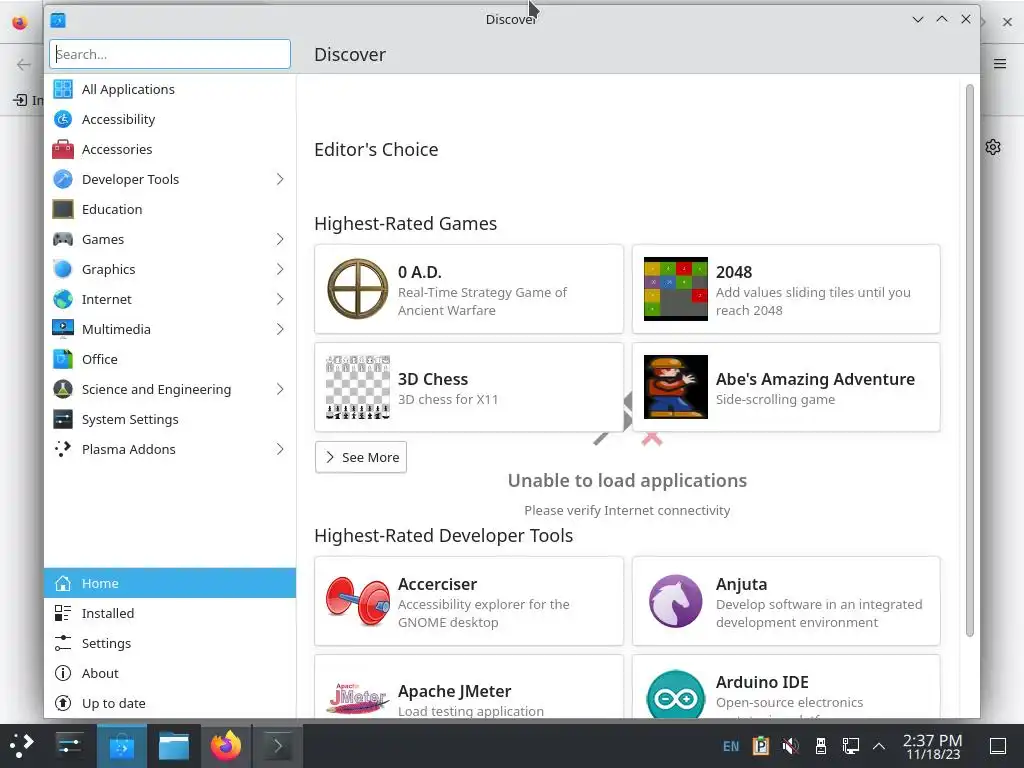Expand the Science and Engineering arrow
The image size is (1024, 768).
coord(280,389)
